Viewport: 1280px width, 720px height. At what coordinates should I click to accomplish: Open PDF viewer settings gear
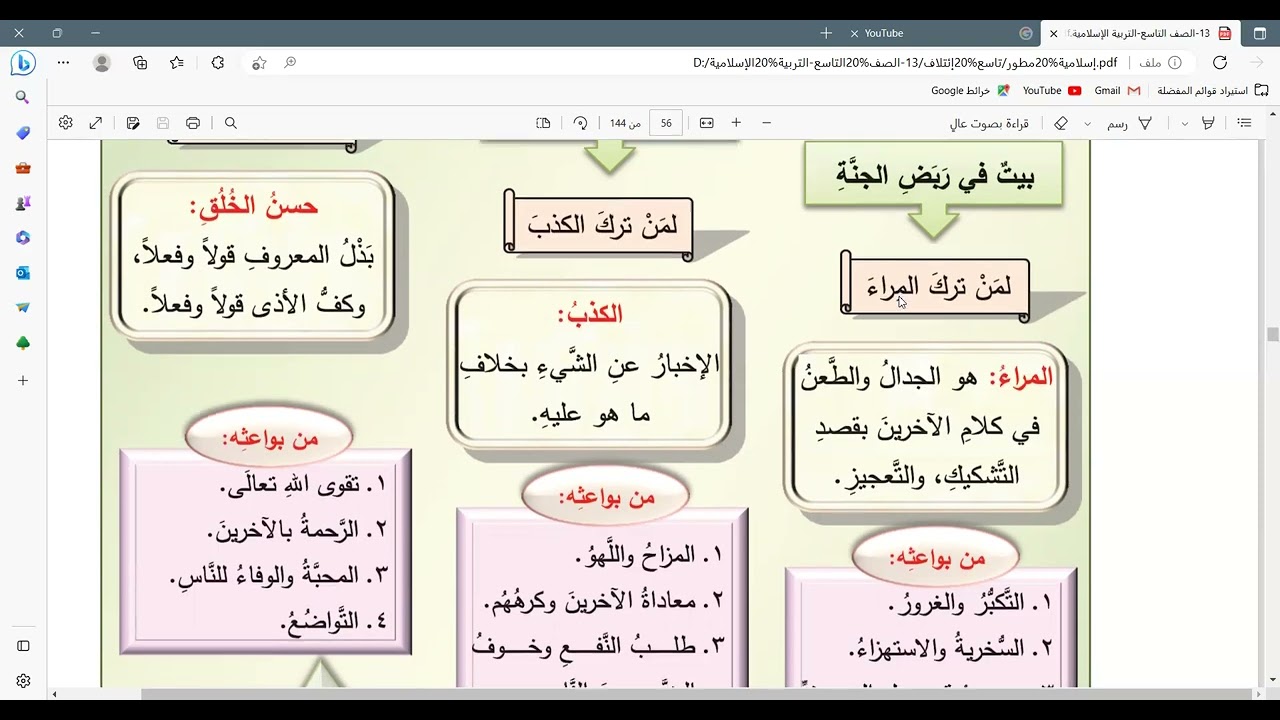(x=66, y=123)
